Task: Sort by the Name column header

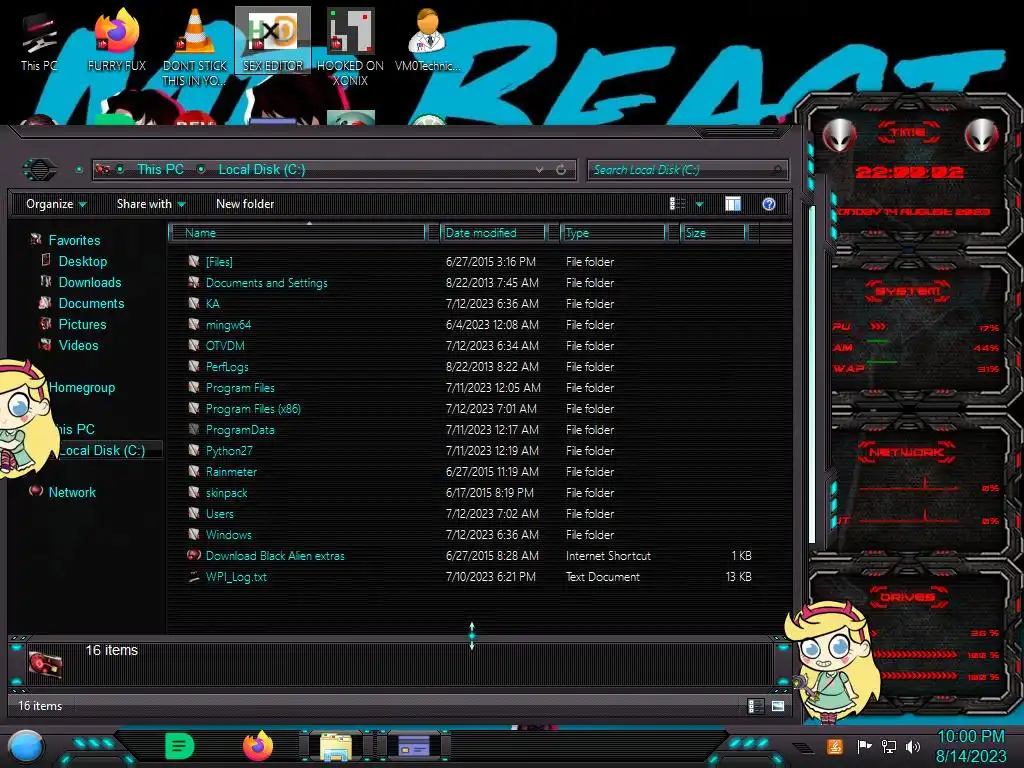Action: coord(297,232)
